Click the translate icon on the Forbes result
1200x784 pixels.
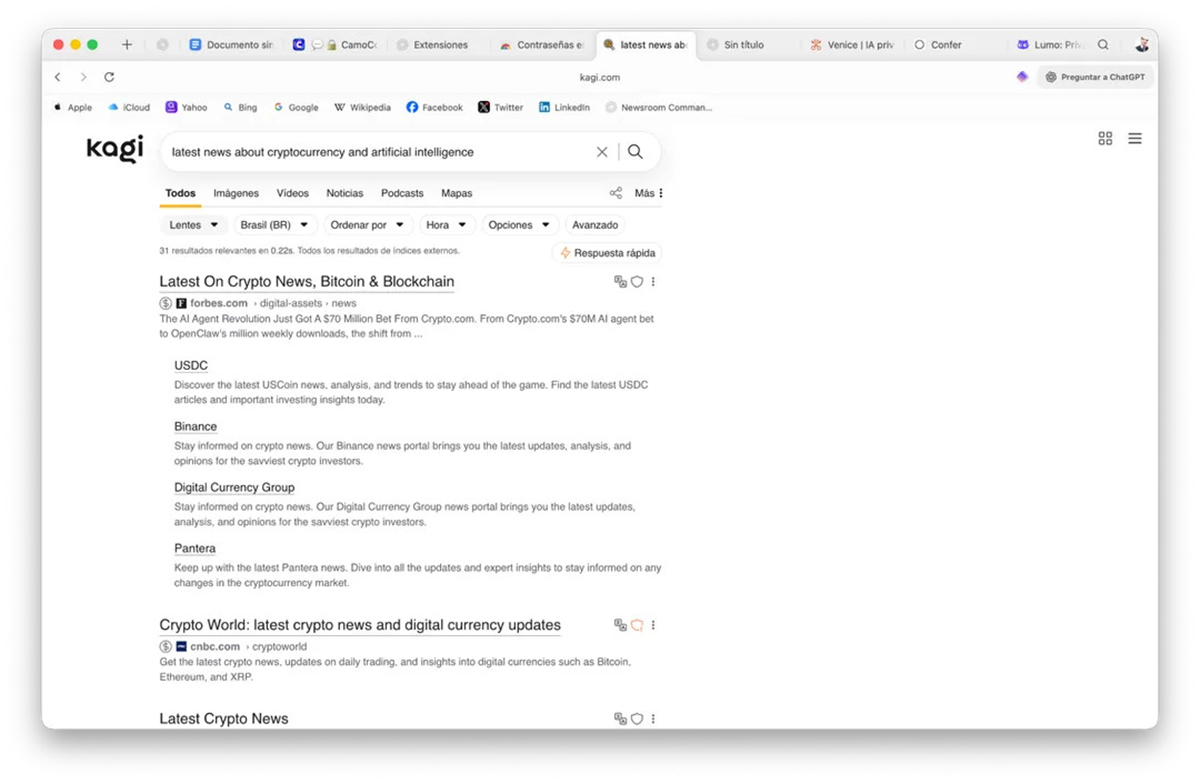click(620, 282)
